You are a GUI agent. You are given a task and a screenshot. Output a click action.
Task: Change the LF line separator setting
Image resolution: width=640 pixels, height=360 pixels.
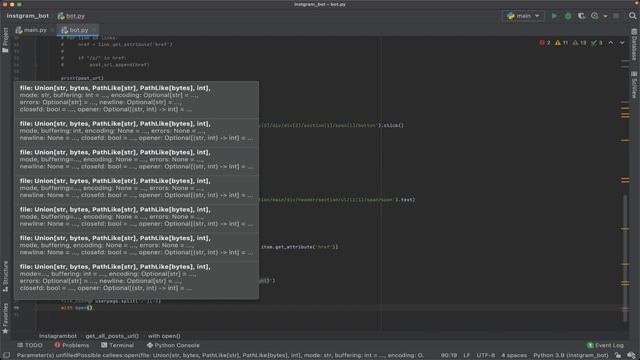pos(467,356)
